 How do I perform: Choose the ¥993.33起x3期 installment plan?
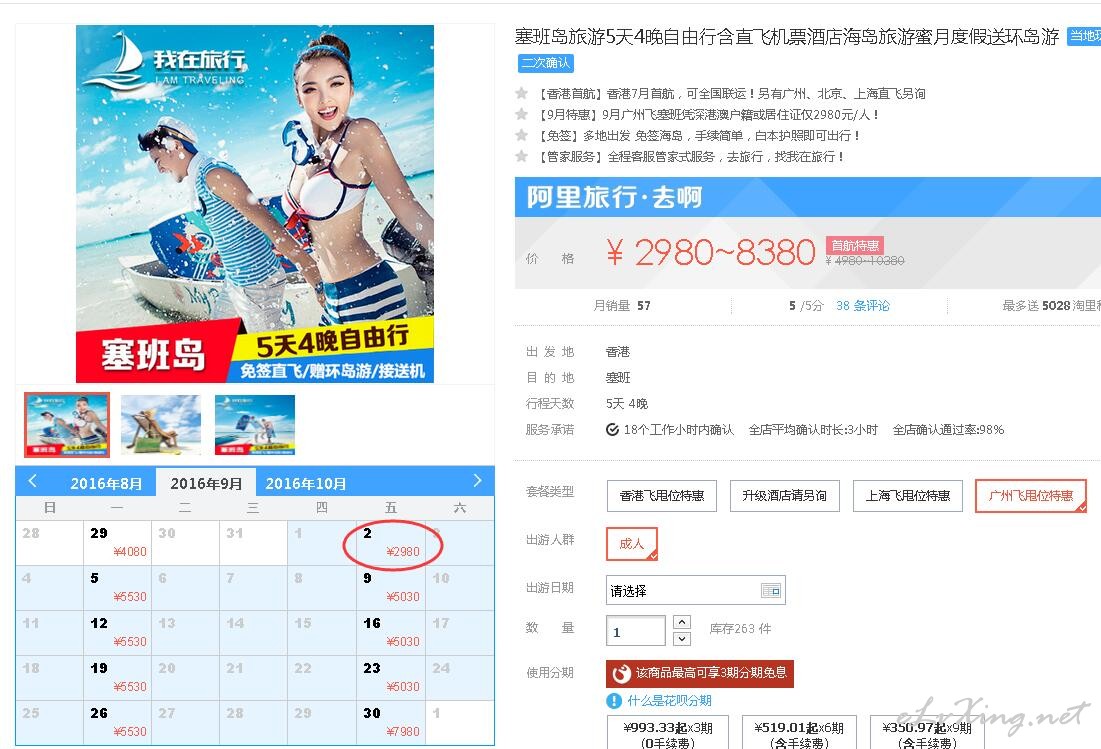click(668, 733)
